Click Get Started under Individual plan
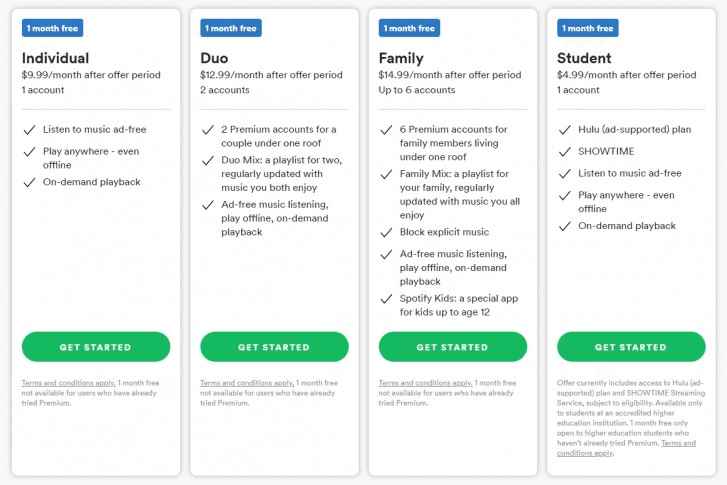 [x=96, y=347]
